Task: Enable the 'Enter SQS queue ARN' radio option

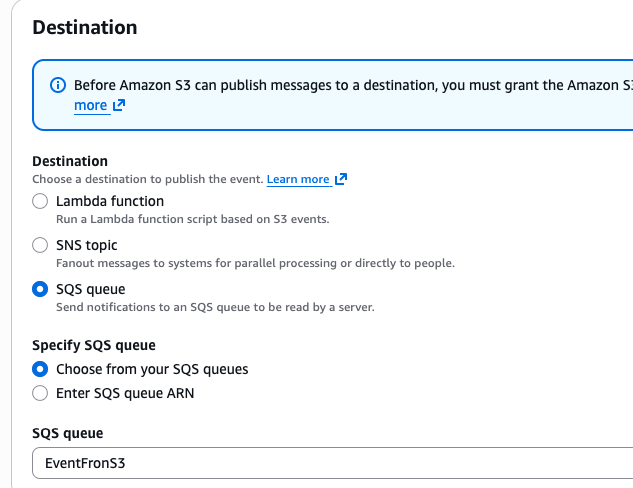Action: pos(40,393)
